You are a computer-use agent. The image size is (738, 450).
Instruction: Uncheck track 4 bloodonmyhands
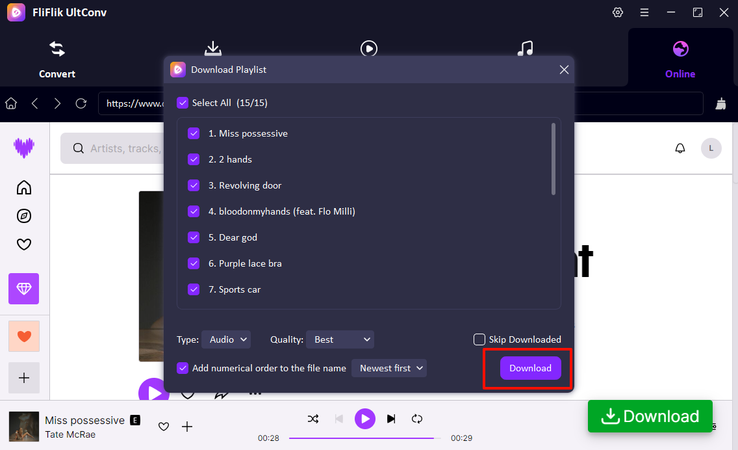point(193,211)
